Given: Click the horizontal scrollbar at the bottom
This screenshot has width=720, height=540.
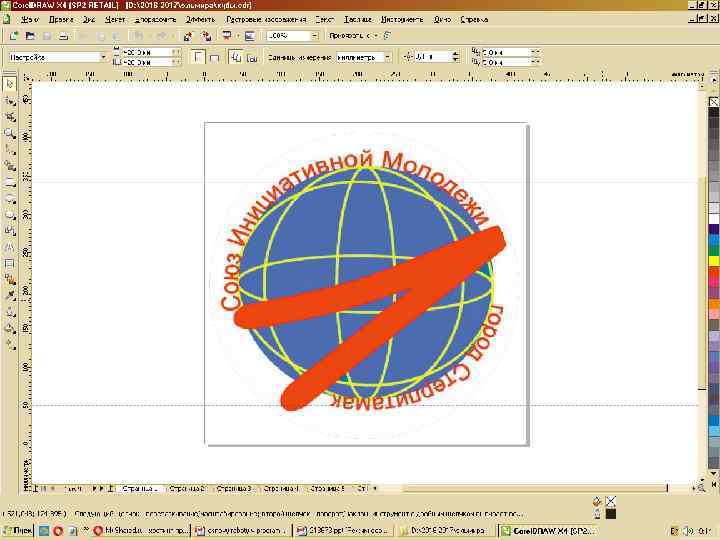Looking at the screenshot, I should click(535, 489).
